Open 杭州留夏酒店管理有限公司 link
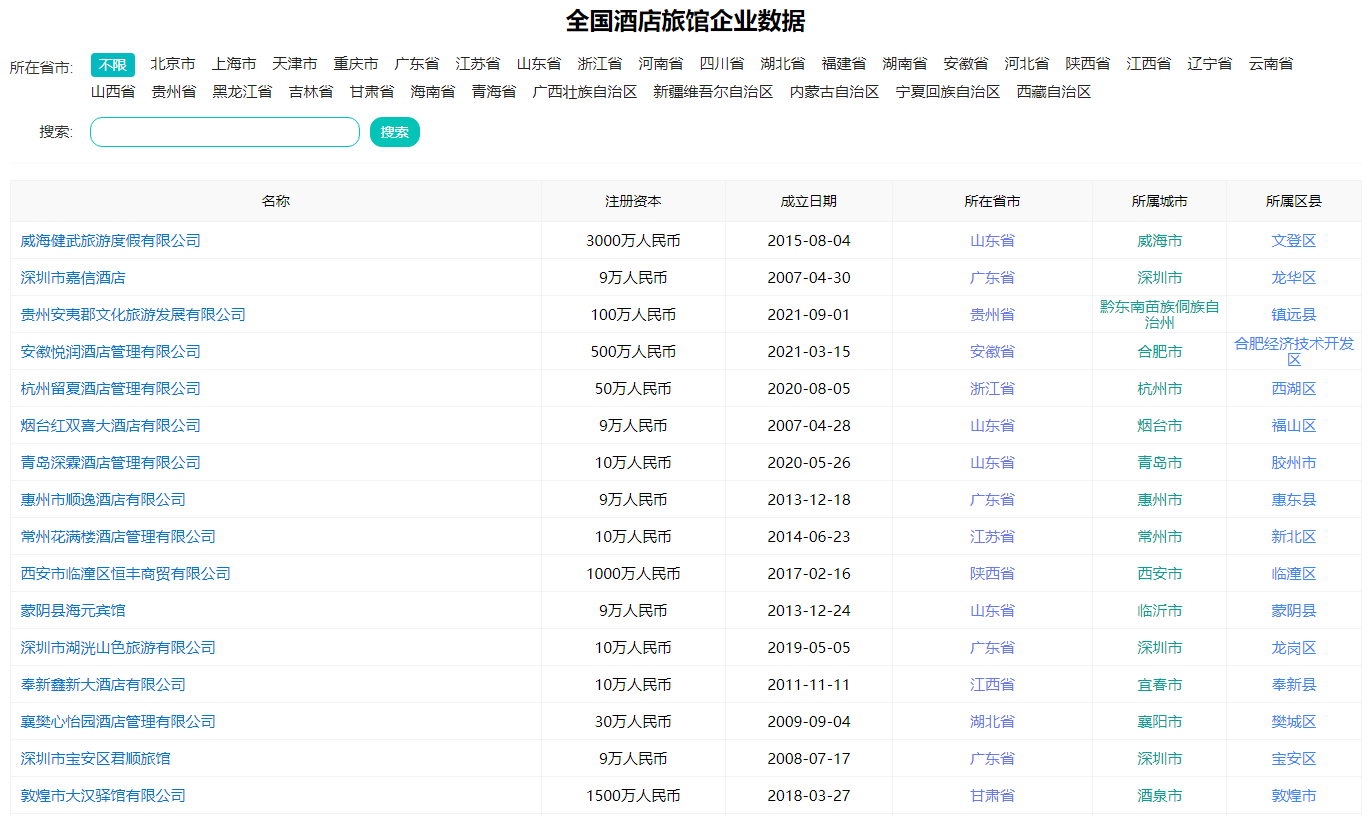The image size is (1369, 816). click(111, 389)
